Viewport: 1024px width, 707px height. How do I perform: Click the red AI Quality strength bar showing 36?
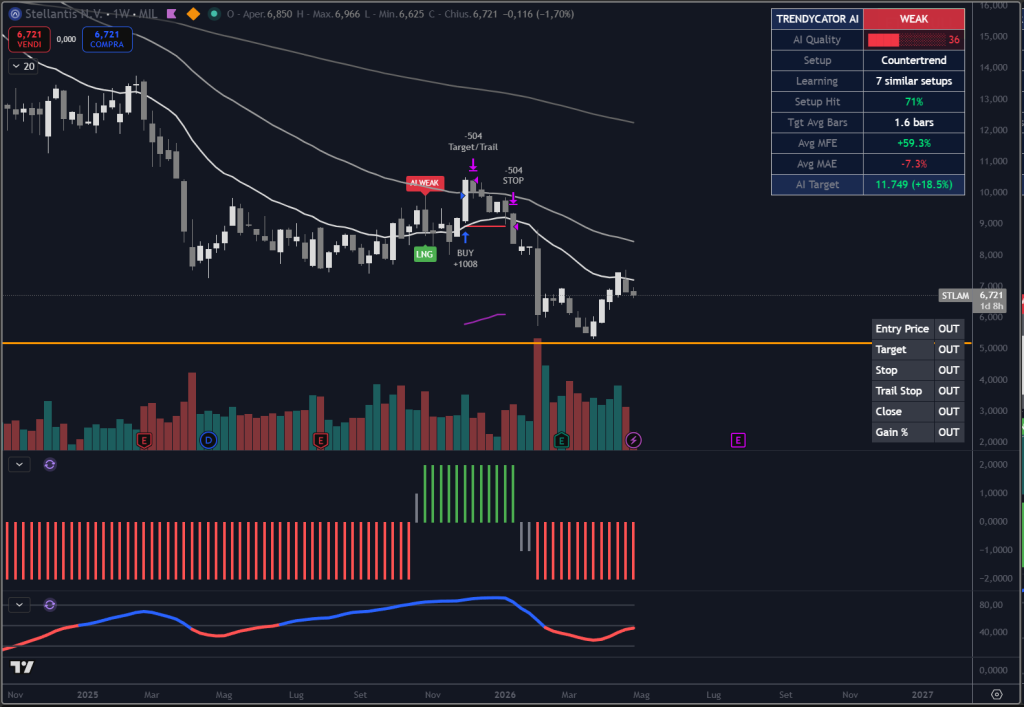886,39
